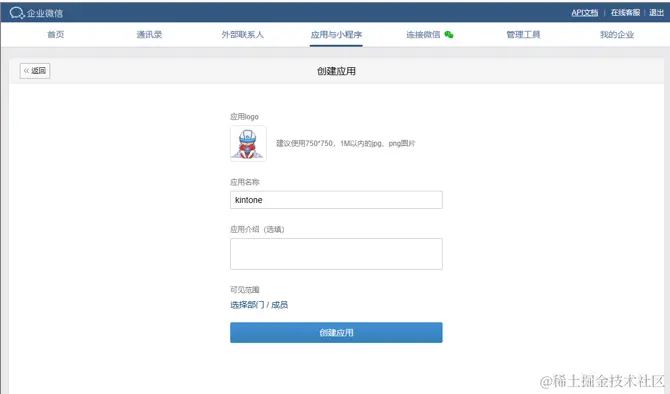The height and width of the screenshot is (394, 670).
Task: Open the API文档 link
Action: [585, 13]
